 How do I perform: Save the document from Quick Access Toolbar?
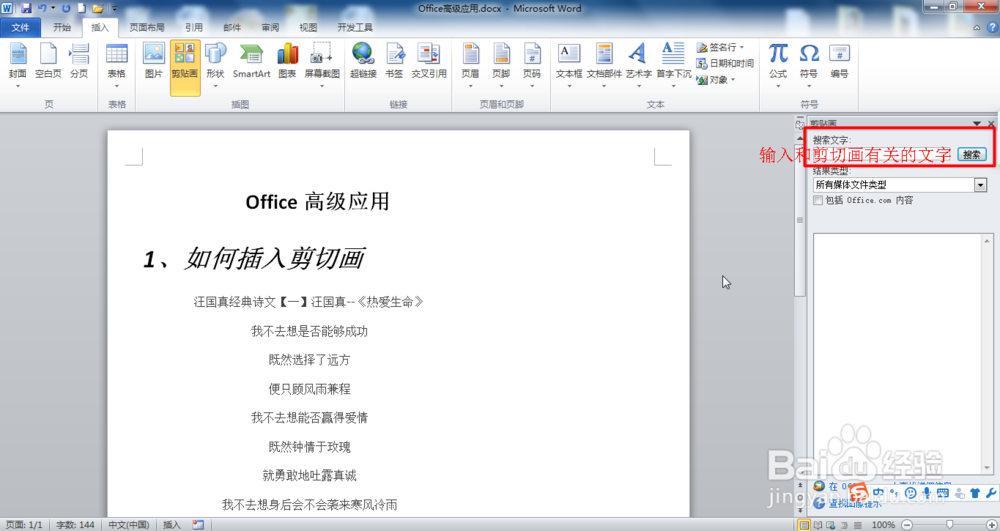point(26,8)
